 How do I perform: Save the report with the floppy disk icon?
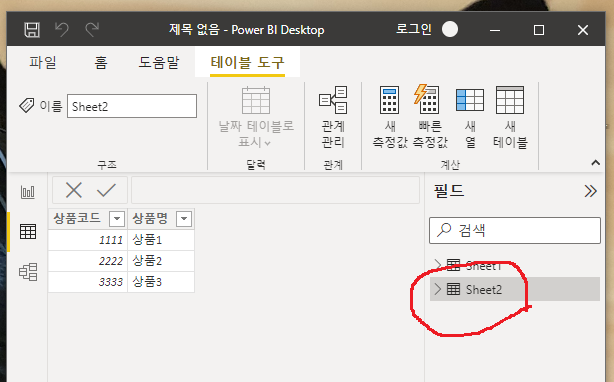(32, 30)
